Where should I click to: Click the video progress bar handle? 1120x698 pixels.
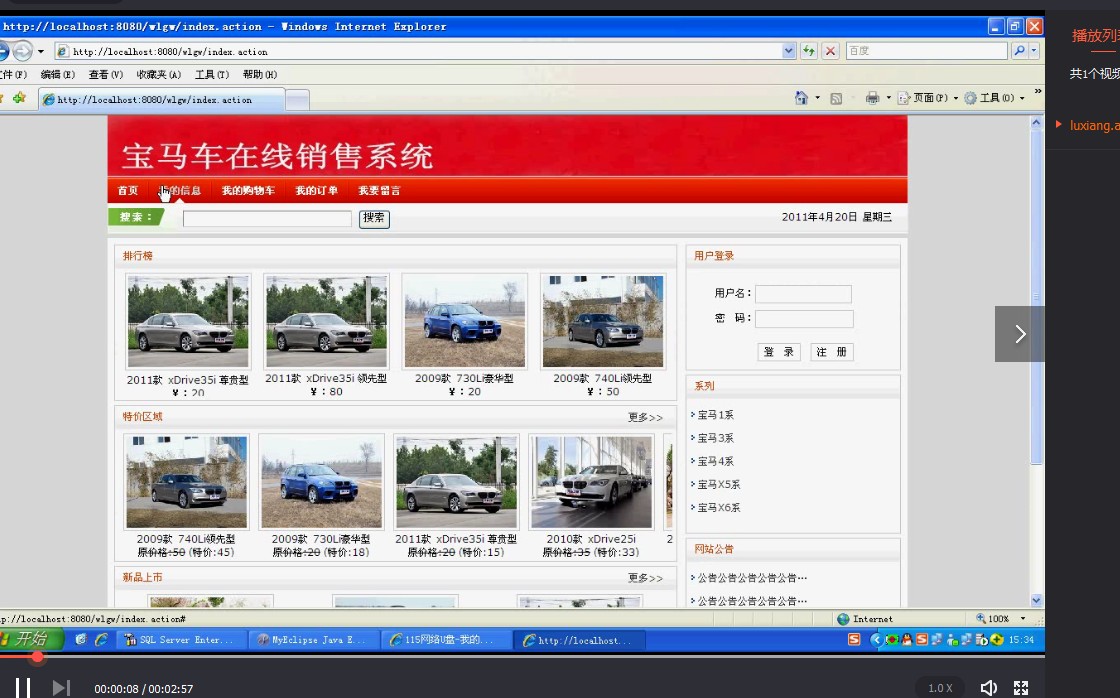pyautogui.click(x=38, y=657)
